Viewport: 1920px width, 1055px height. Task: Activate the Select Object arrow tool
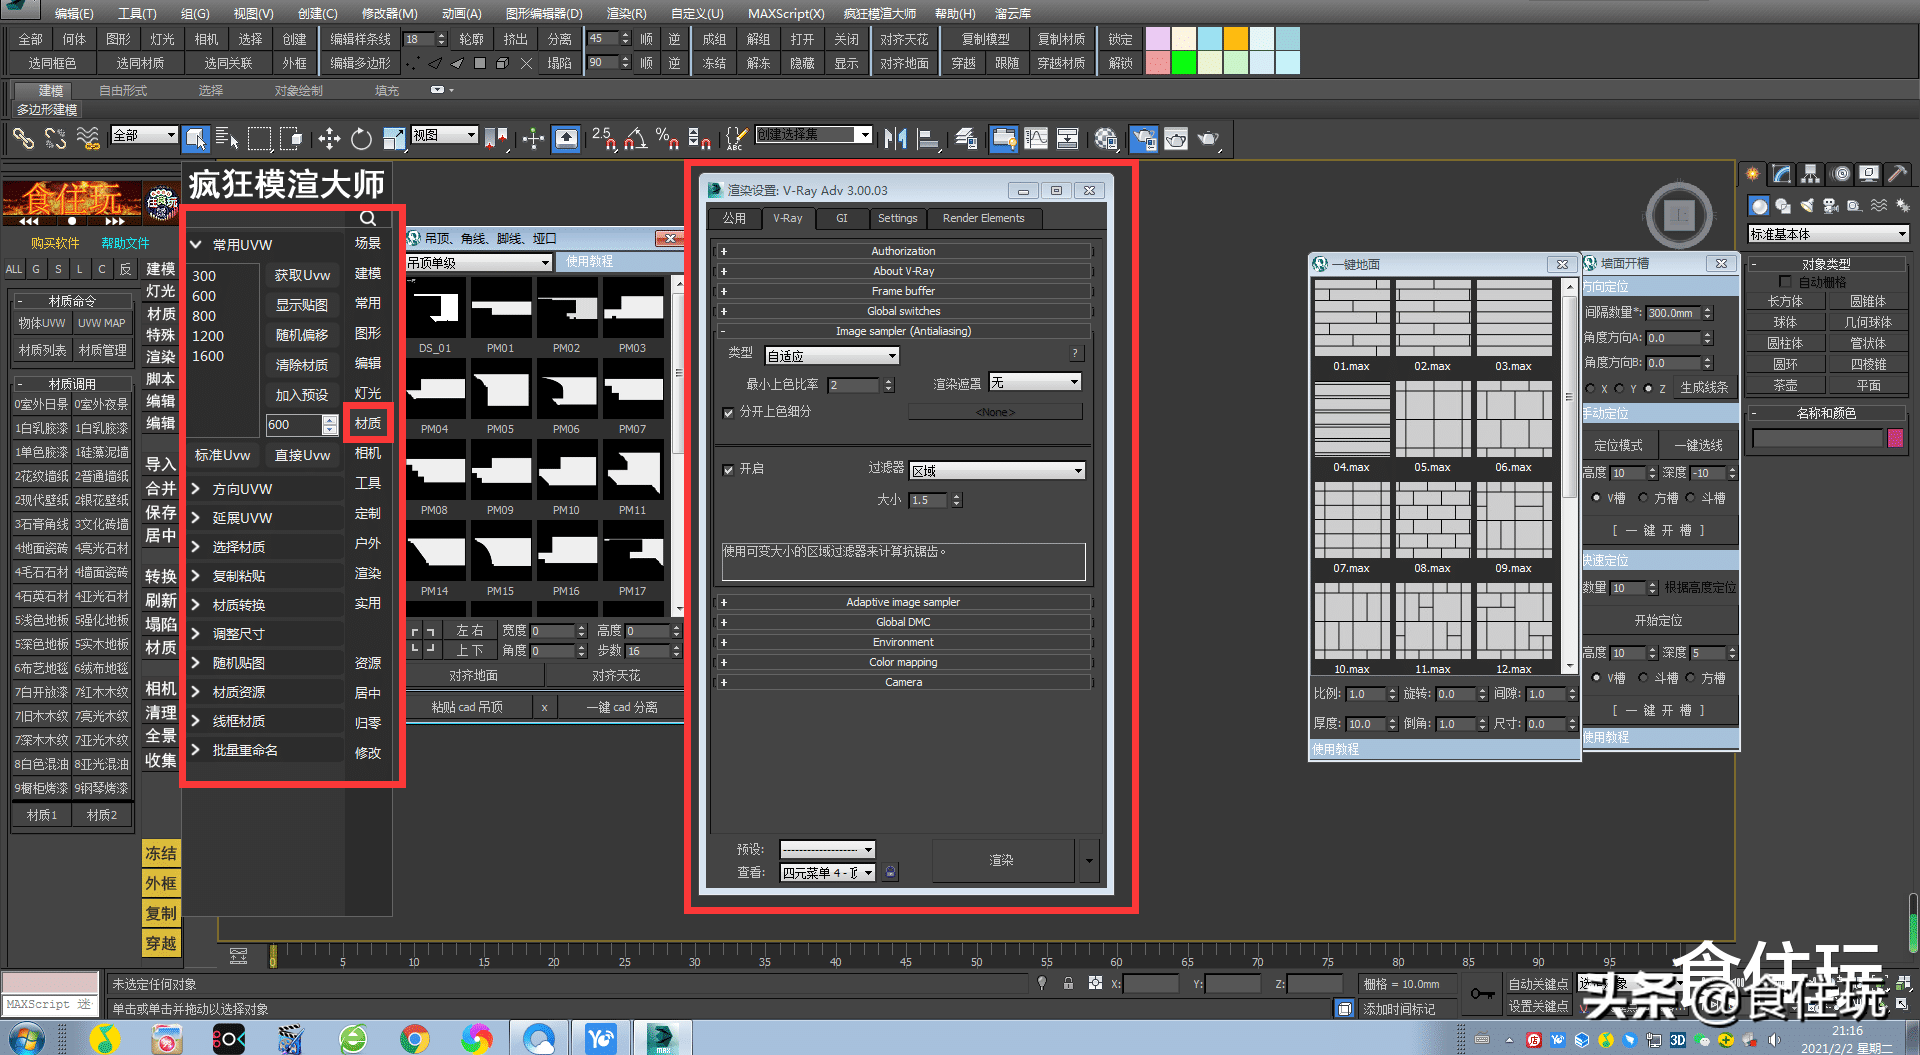pos(196,138)
